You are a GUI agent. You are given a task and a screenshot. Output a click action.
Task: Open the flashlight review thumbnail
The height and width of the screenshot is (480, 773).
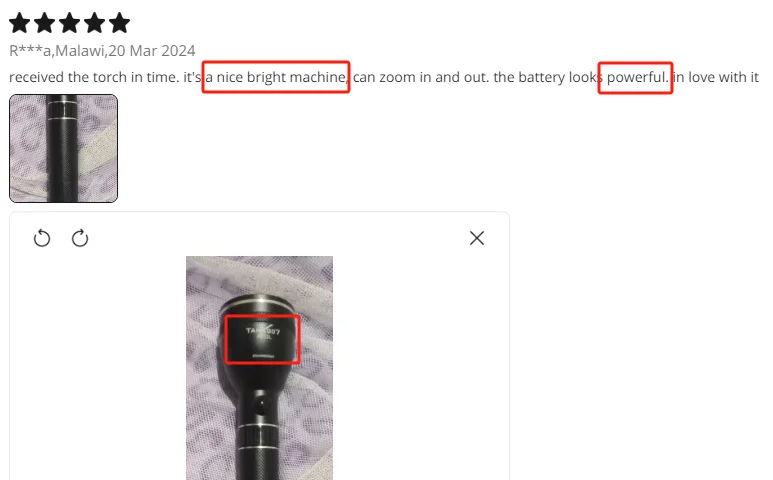pyautogui.click(x=64, y=148)
